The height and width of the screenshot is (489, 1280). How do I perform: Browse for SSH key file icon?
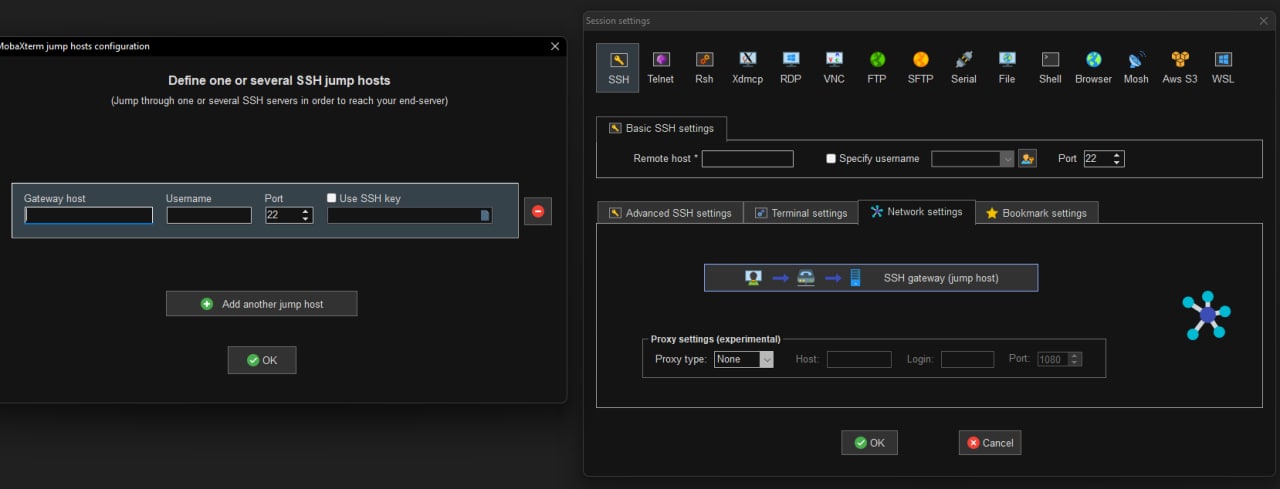click(x=485, y=215)
